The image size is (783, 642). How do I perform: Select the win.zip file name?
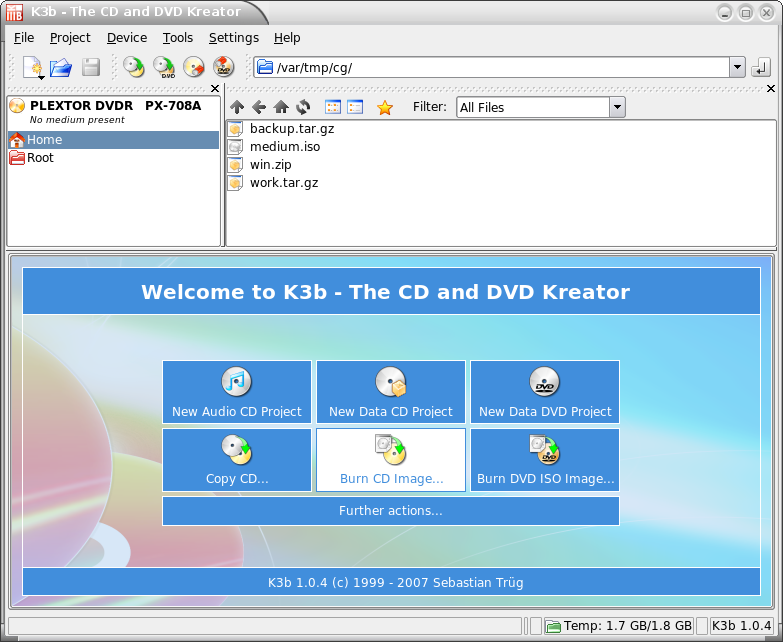click(x=271, y=165)
